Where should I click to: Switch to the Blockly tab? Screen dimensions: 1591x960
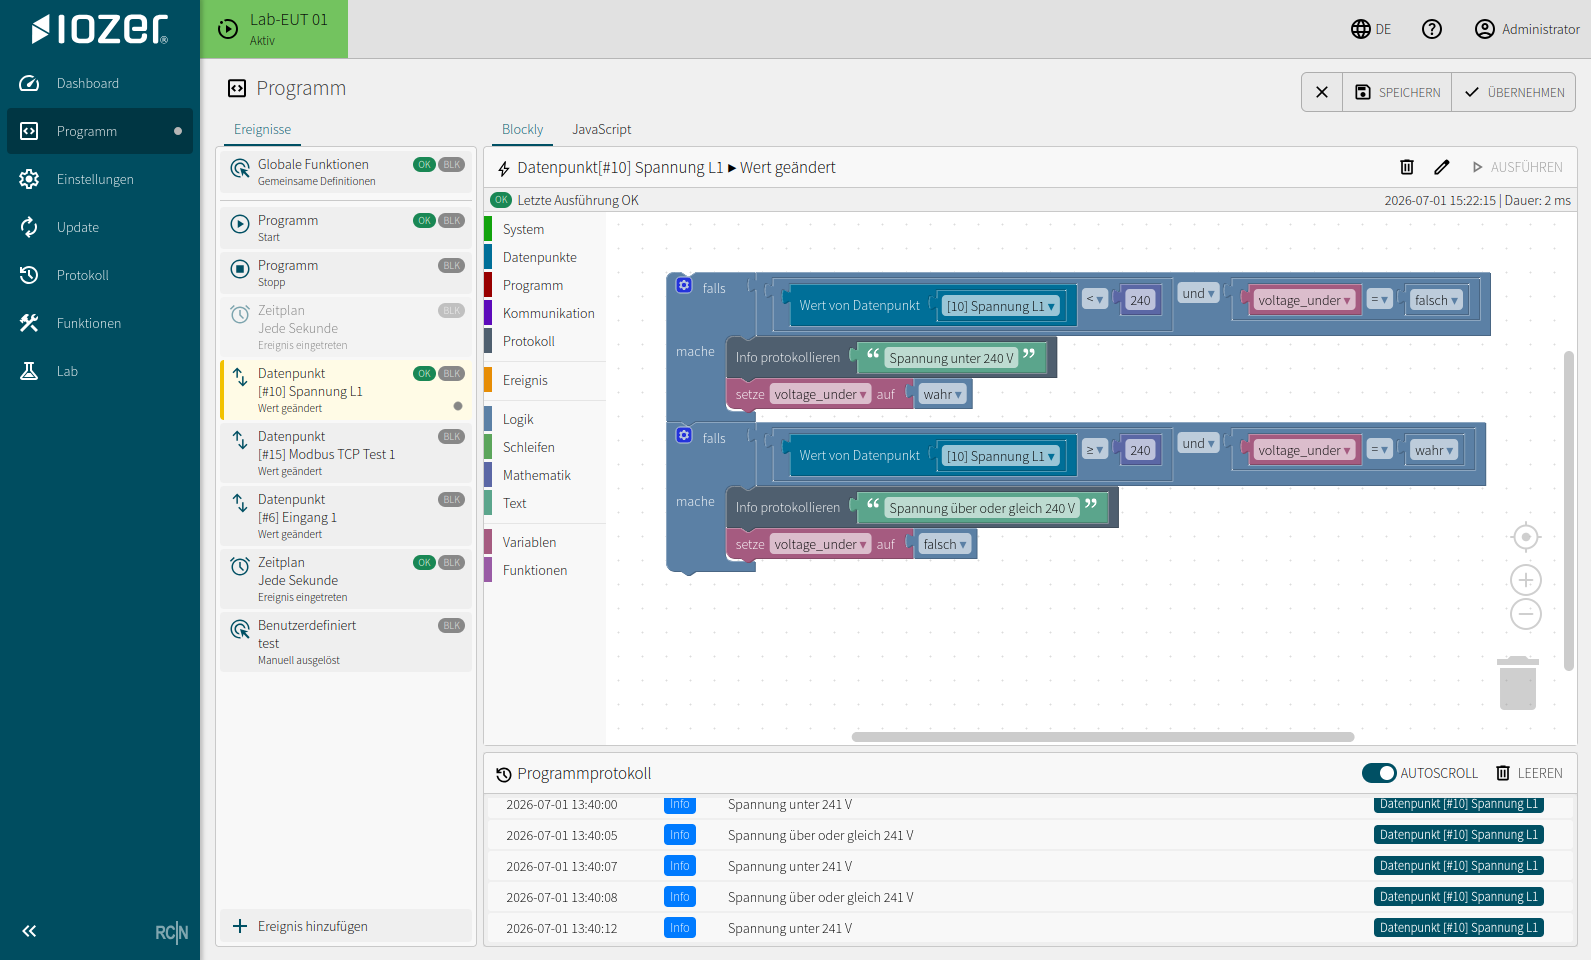click(x=523, y=129)
